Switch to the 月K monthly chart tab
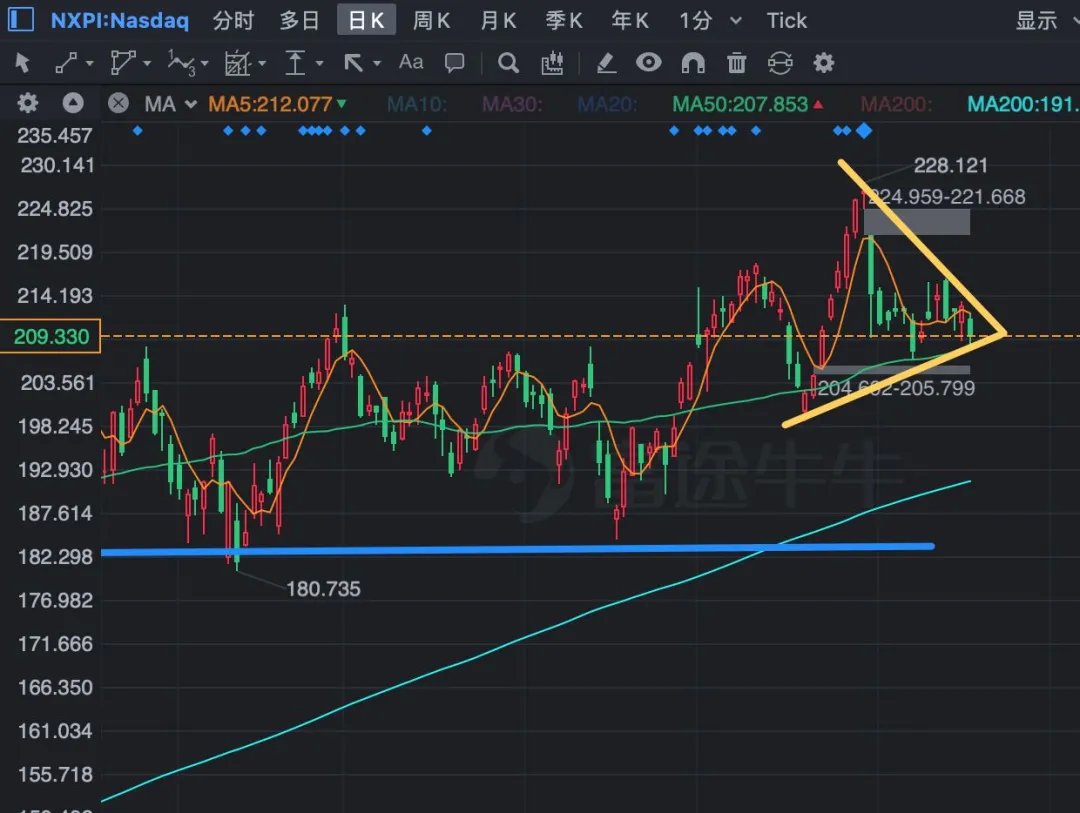 498,21
